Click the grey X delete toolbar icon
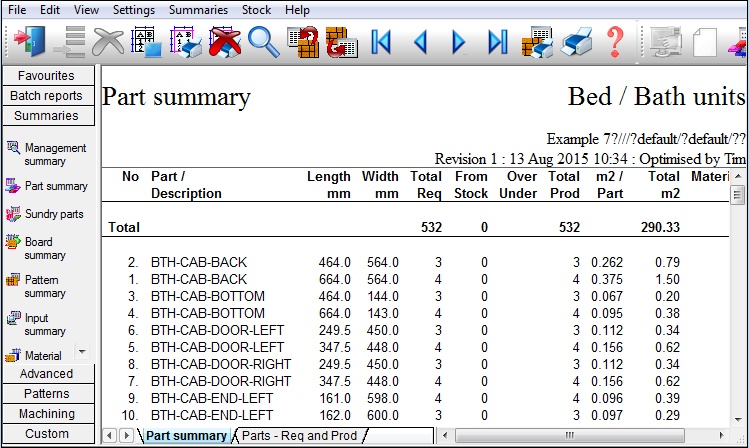749x448 pixels. 108,42
